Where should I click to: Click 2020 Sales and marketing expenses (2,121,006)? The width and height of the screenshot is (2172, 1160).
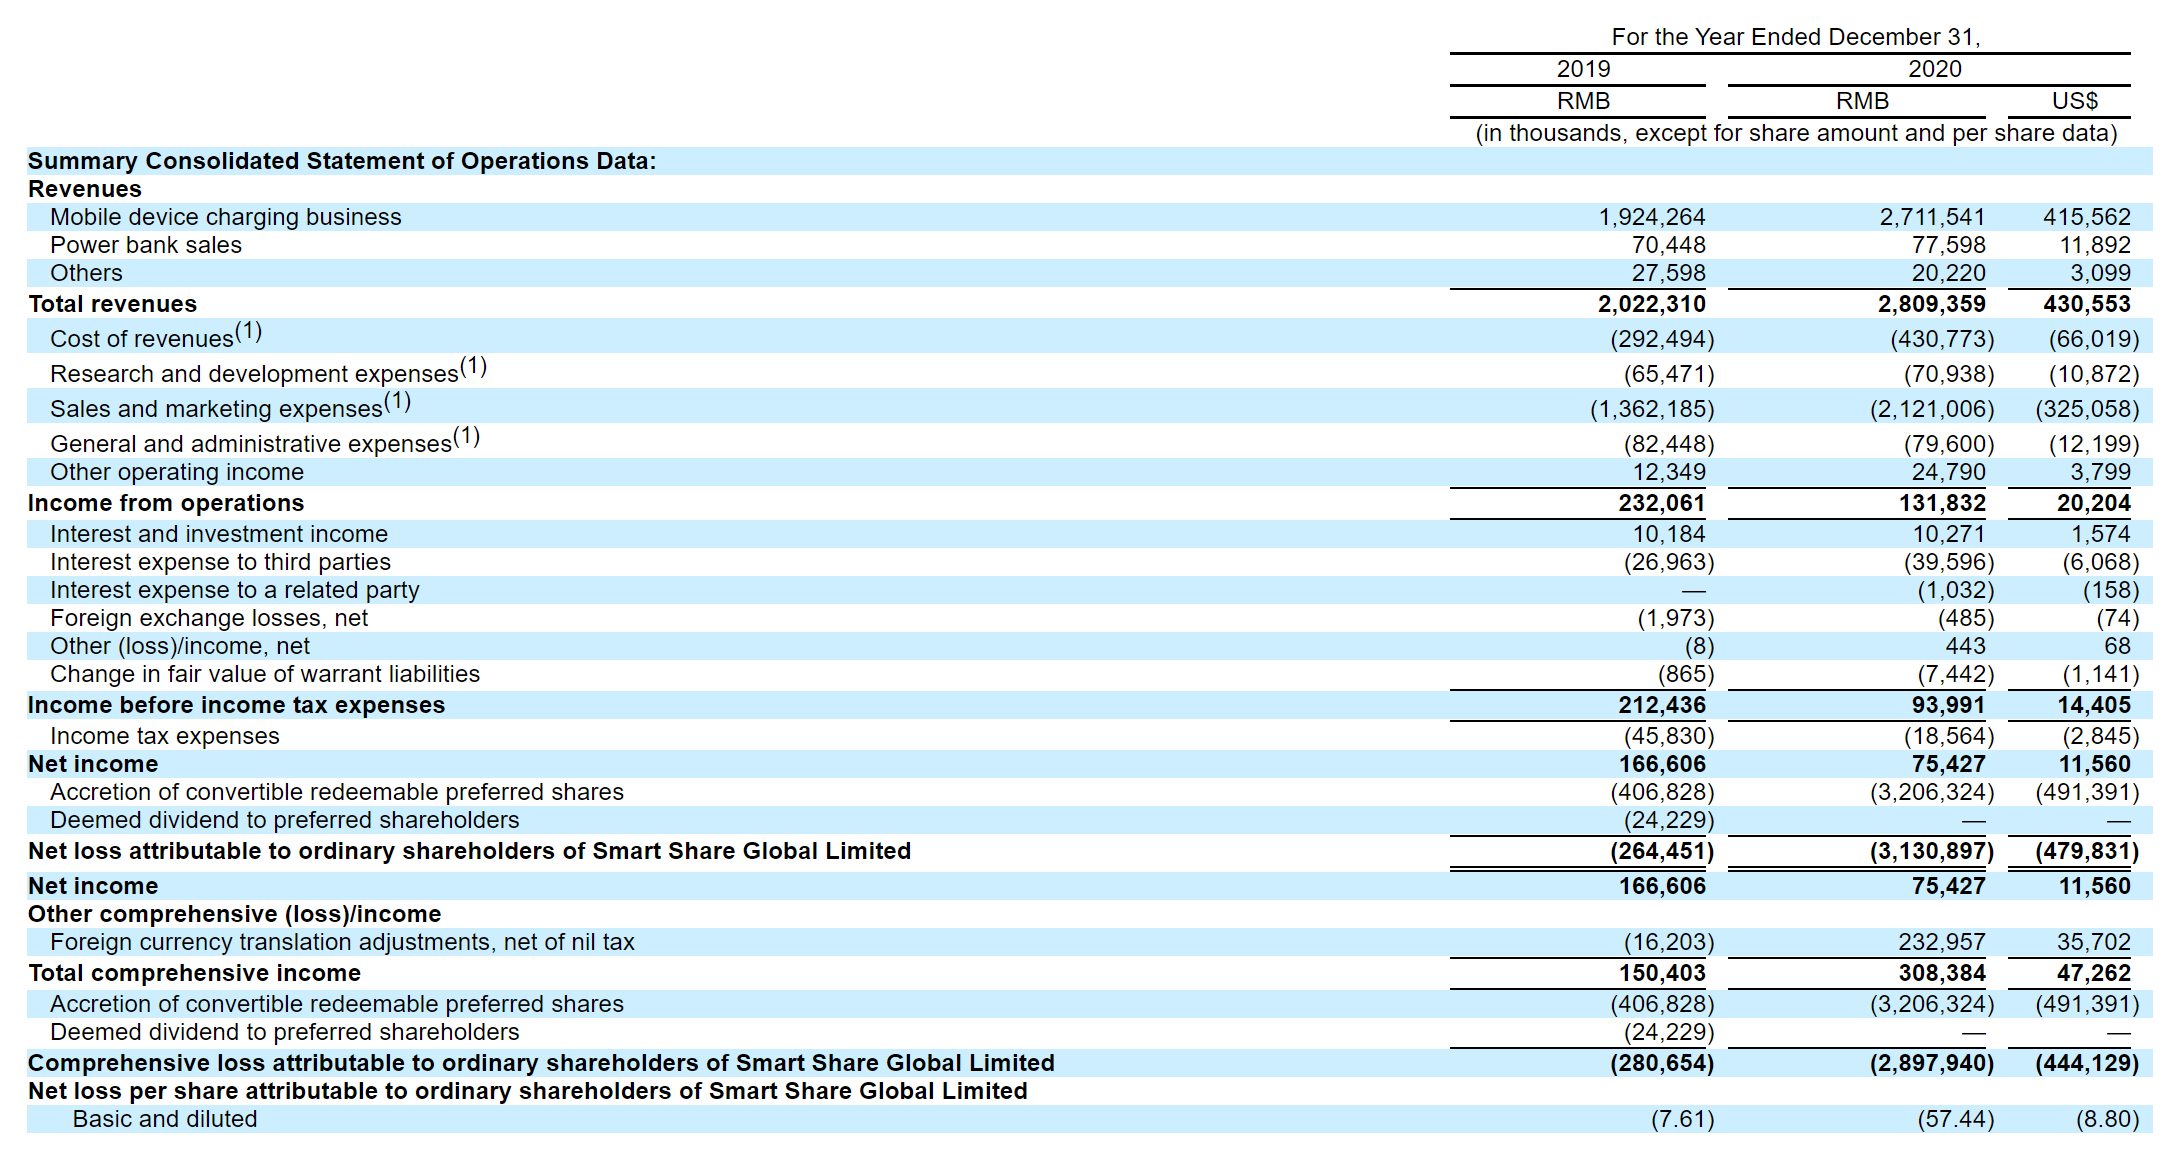click(x=1931, y=409)
